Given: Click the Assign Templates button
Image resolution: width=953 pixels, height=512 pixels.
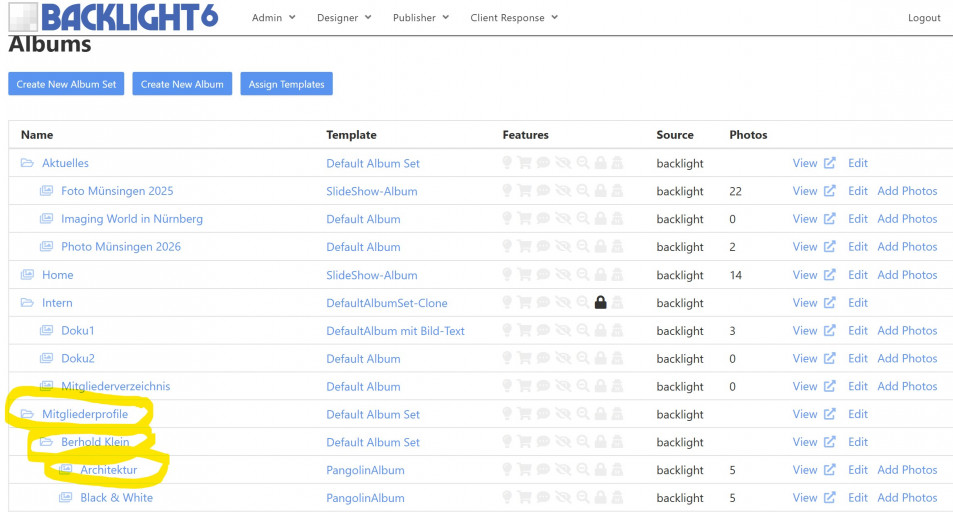Looking at the screenshot, I should pos(286,85).
